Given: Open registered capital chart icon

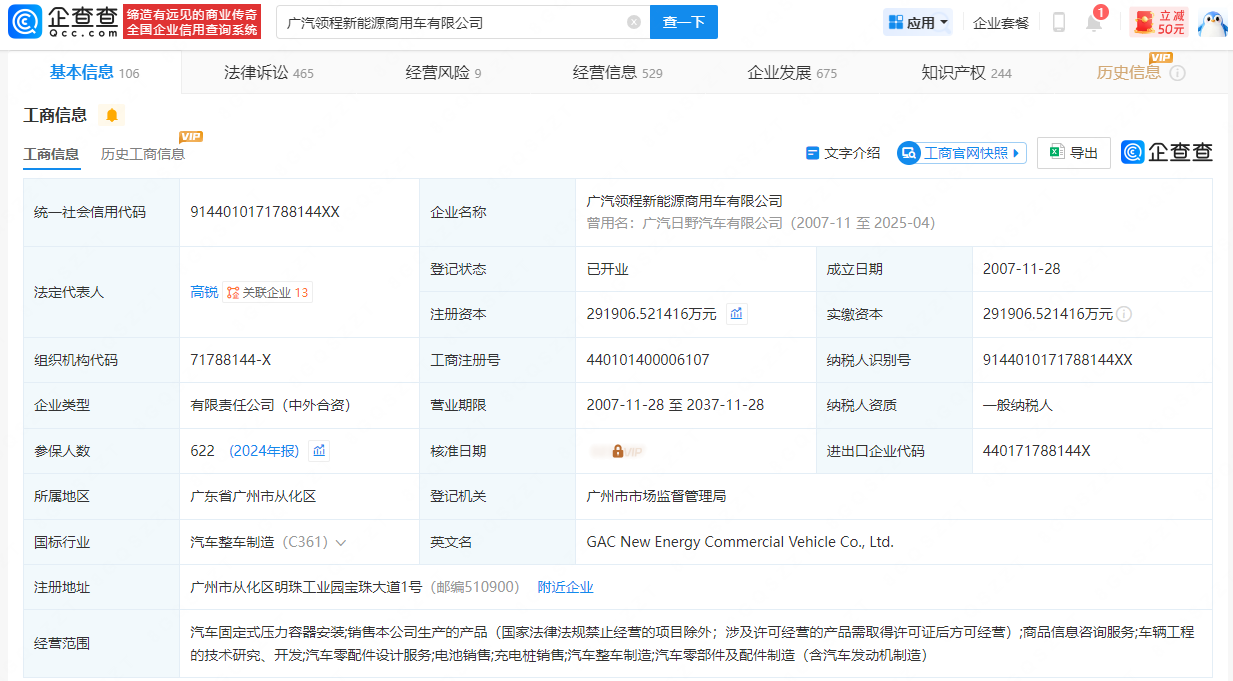Looking at the screenshot, I should (737, 314).
